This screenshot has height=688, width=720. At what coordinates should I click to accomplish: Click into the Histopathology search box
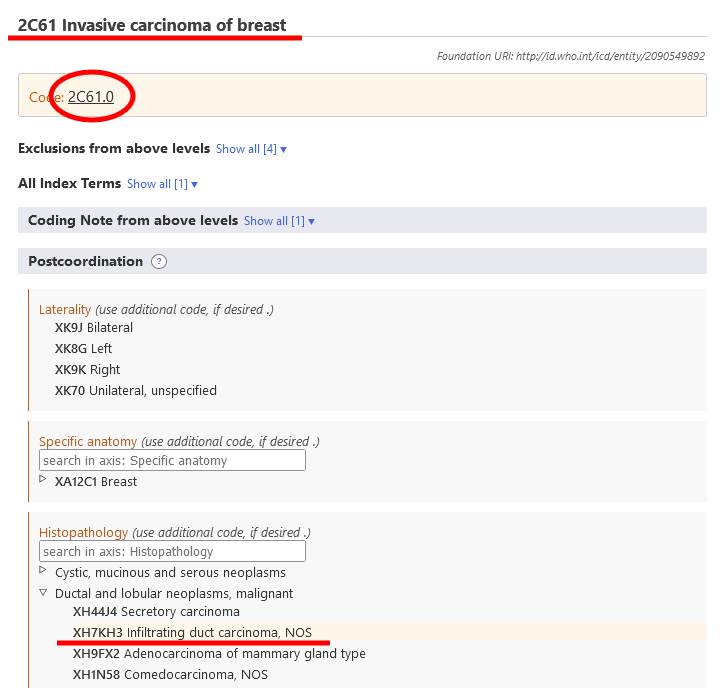pyautogui.click(x=172, y=552)
